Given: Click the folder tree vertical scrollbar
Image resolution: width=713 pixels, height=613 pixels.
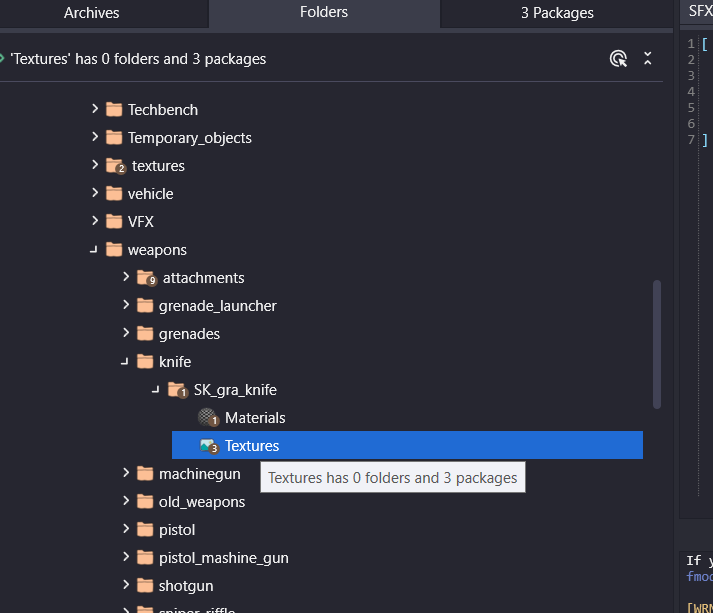Looking at the screenshot, I should pyautogui.click(x=657, y=343).
